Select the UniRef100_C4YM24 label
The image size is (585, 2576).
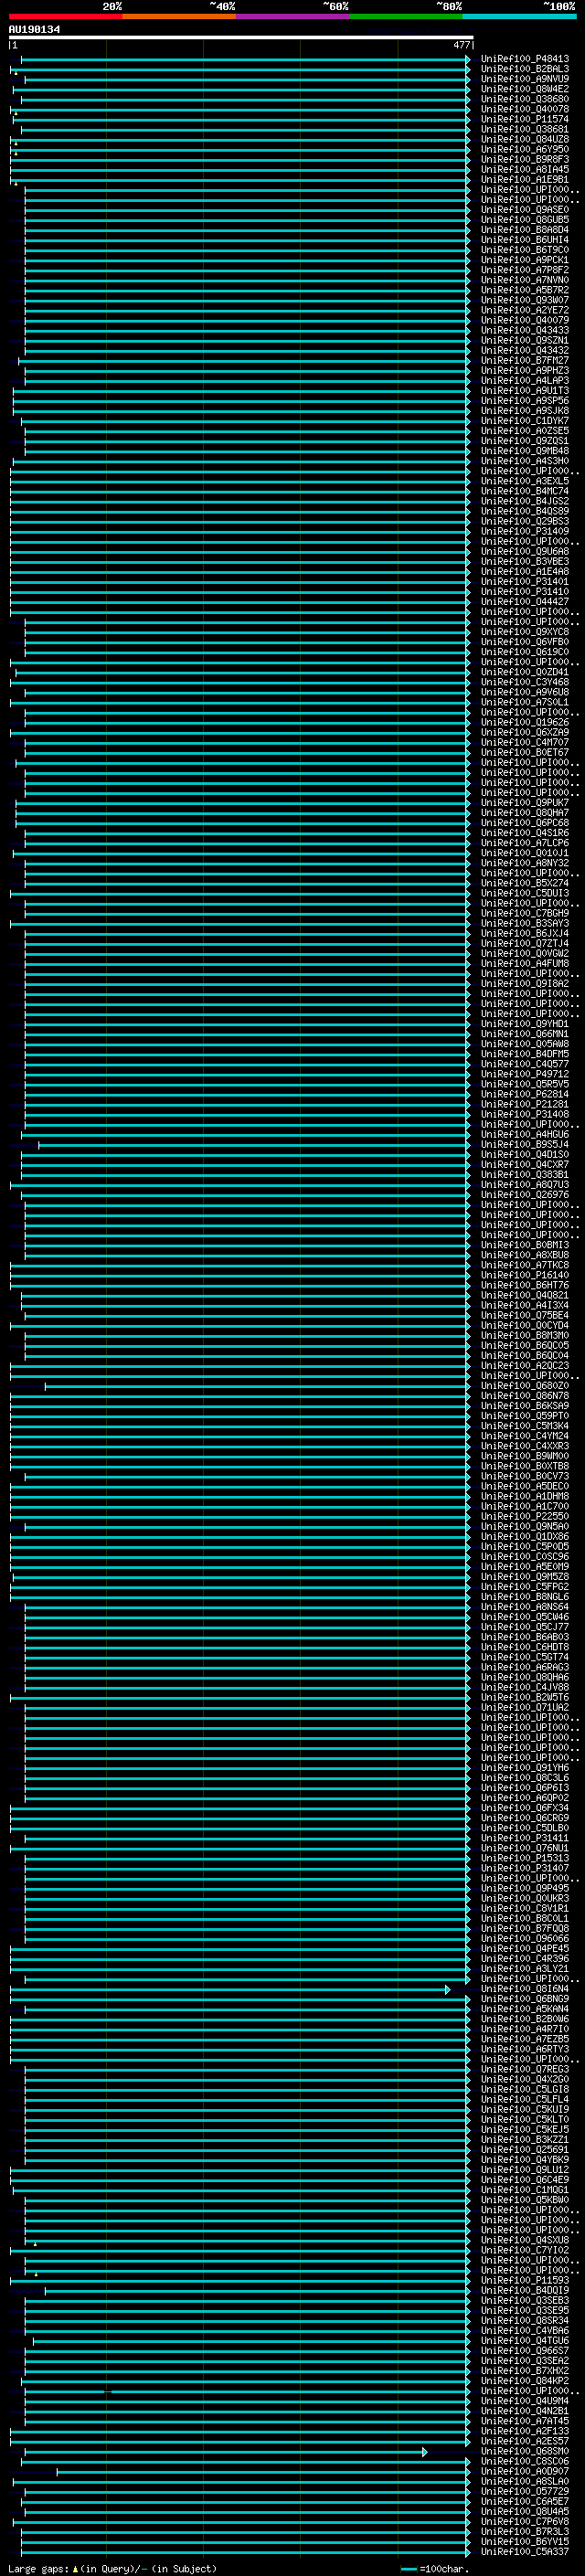coord(525,1436)
